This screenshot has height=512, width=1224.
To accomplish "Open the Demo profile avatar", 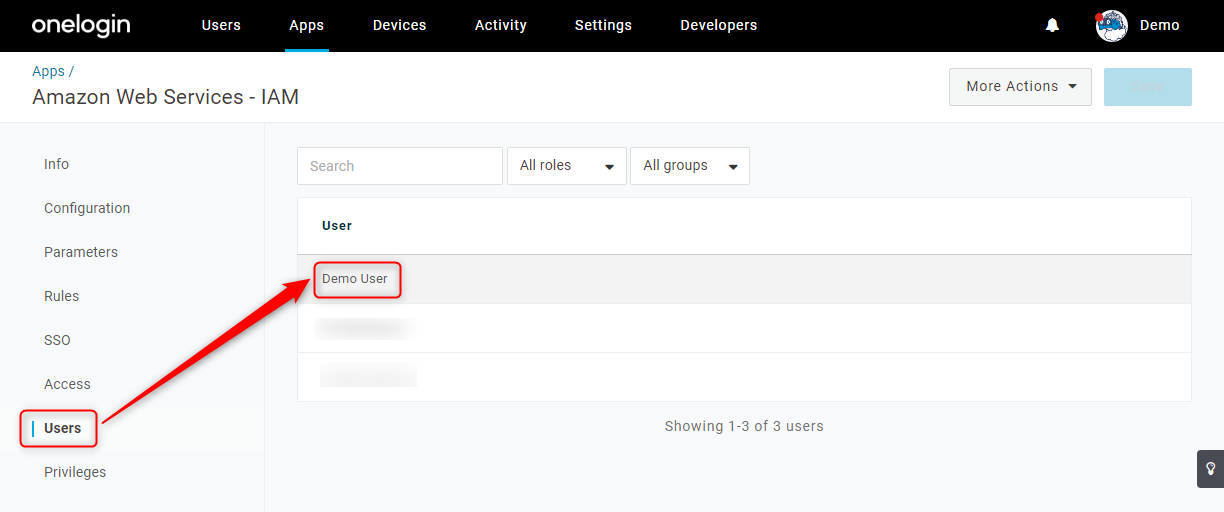I will tap(1112, 26).
